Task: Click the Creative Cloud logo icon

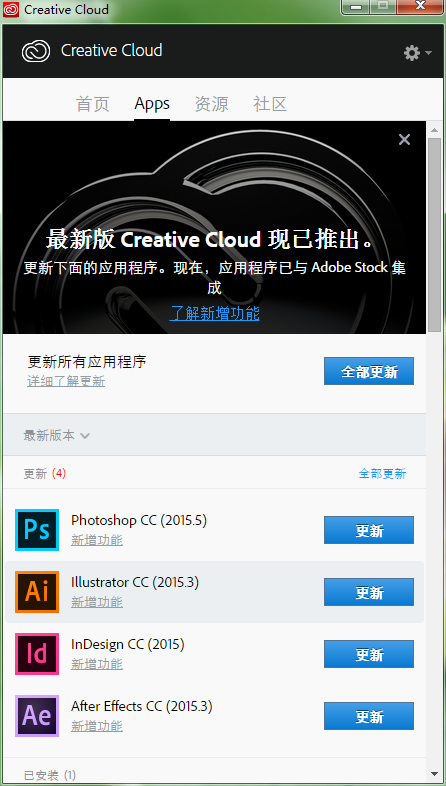Action: point(36,51)
